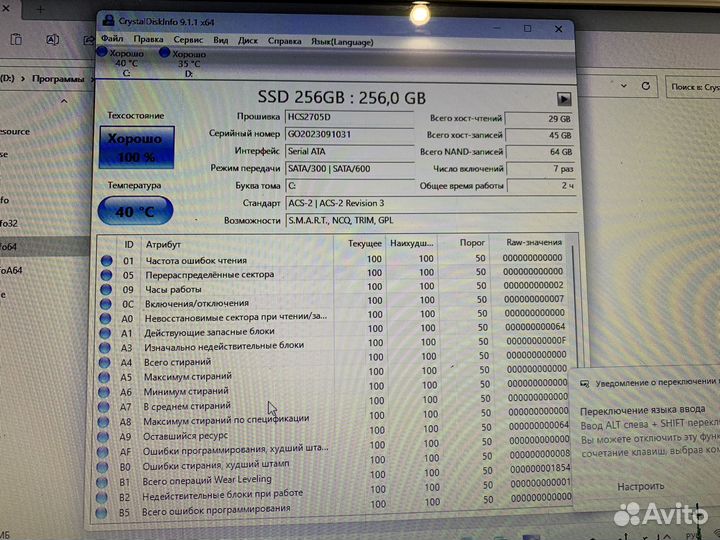Click the Число включений value 7 раз
This screenshot has height=540, width=720.
coord(540,169)
